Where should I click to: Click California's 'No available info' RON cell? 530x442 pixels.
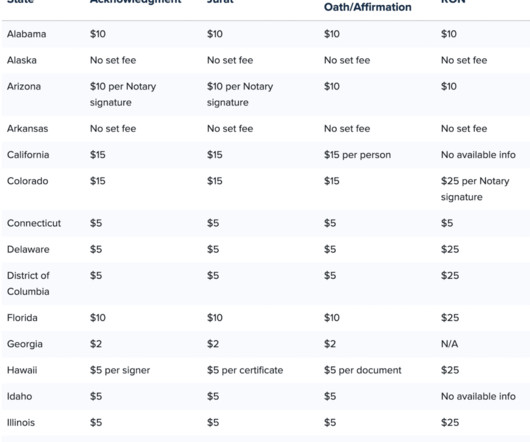point(478,155)
